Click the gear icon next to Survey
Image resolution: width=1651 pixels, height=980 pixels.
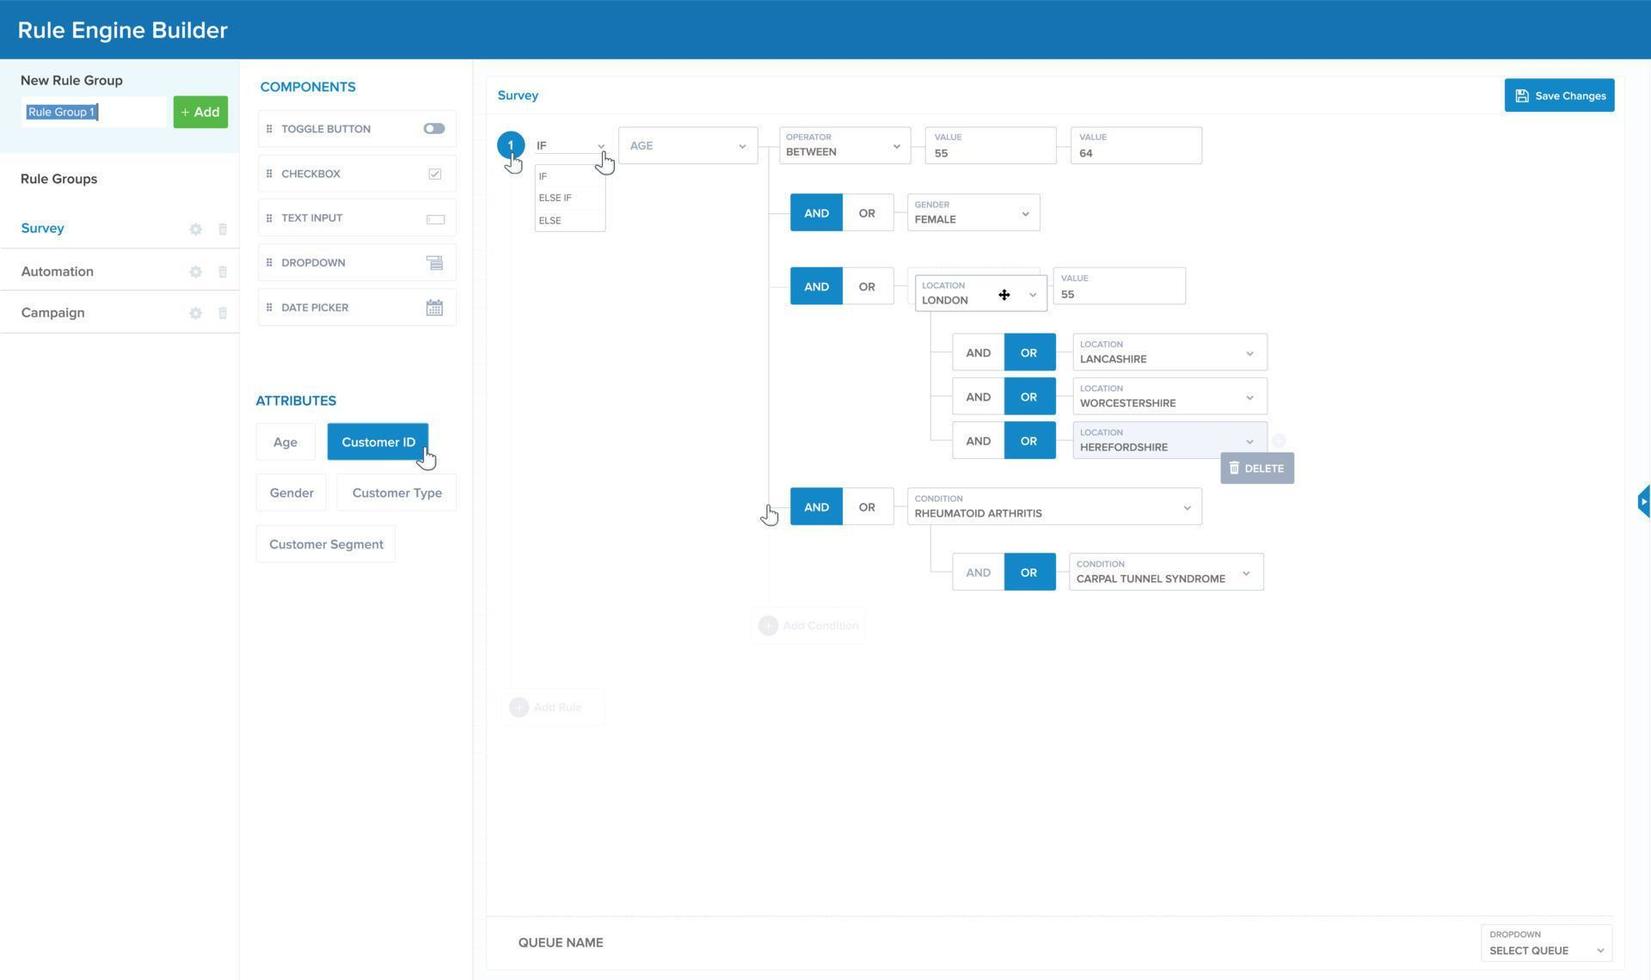pyautogui.click(x=196, y=229)
